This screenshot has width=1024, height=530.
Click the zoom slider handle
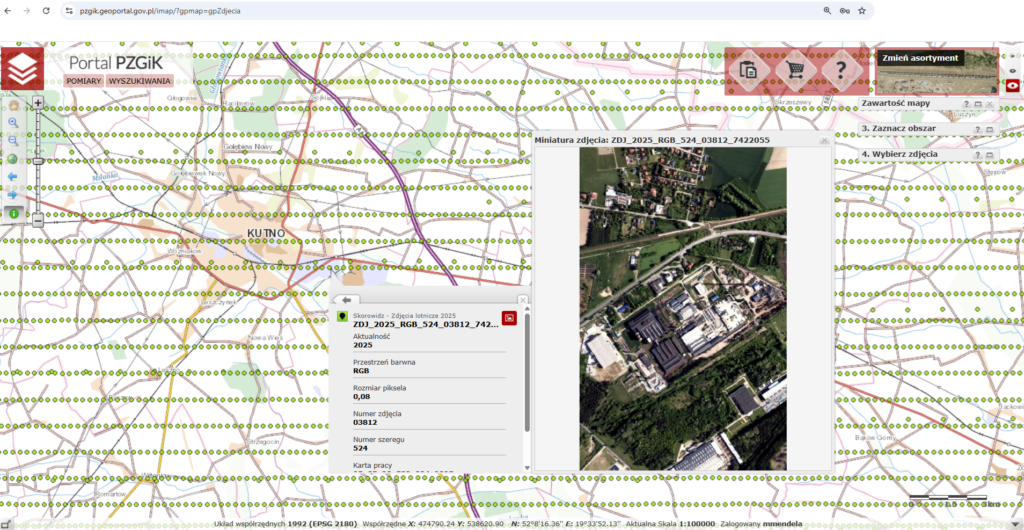point(38,160)
